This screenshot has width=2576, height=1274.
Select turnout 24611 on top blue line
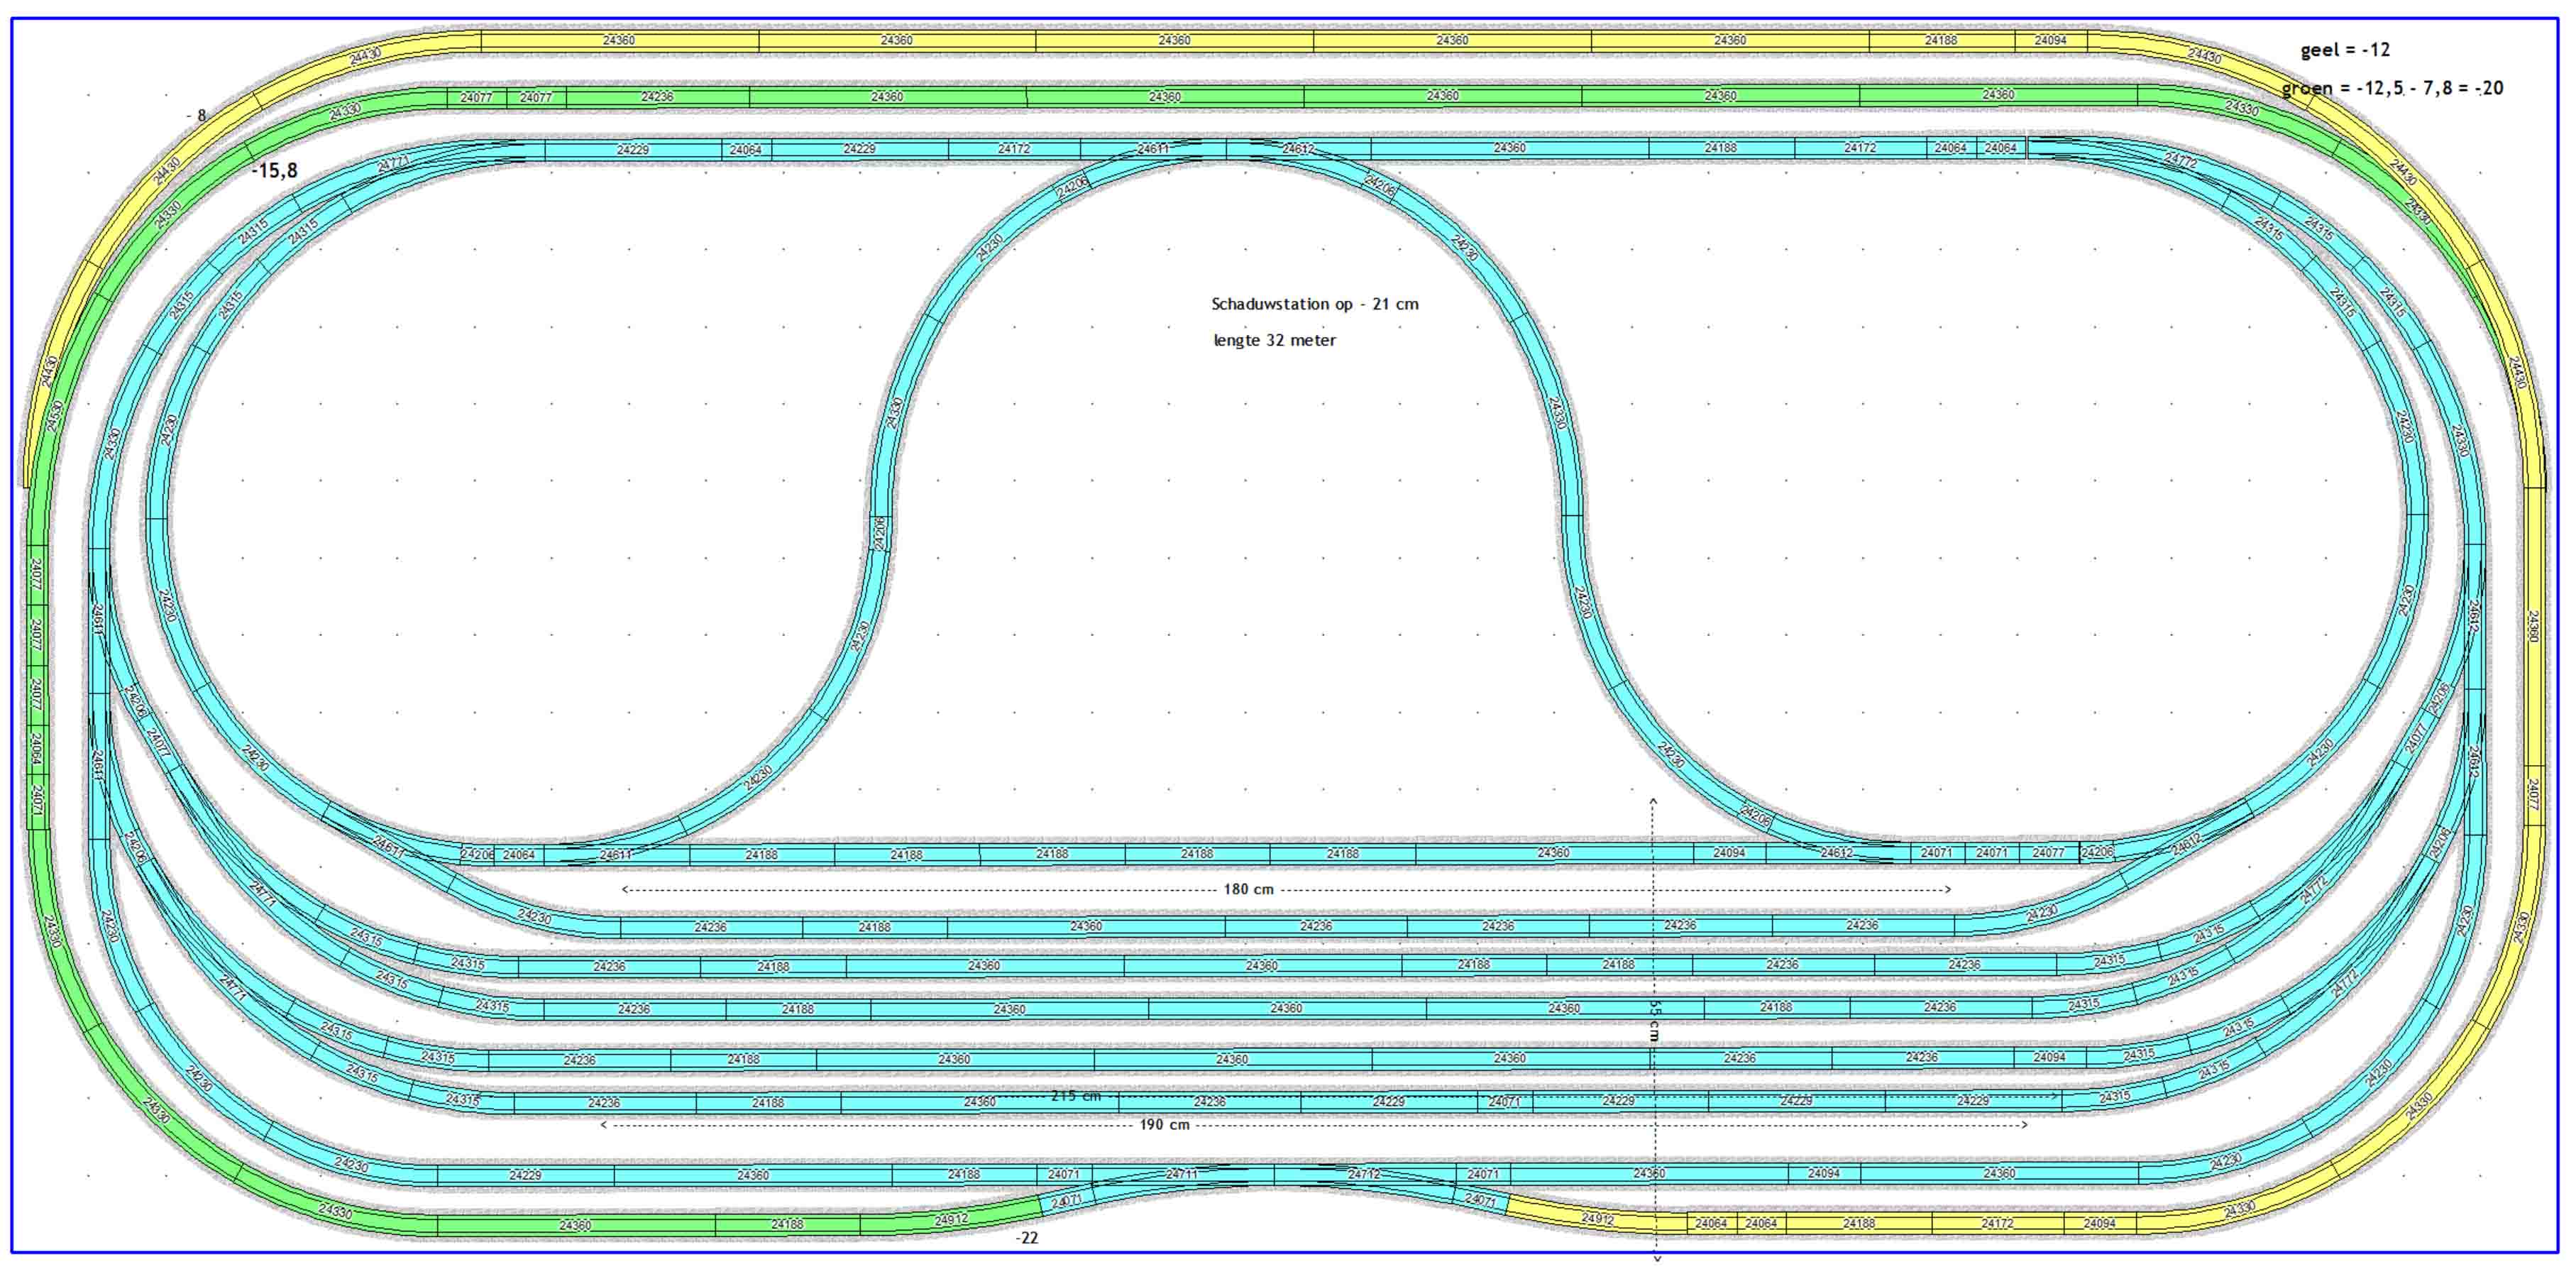(1153, 150)
